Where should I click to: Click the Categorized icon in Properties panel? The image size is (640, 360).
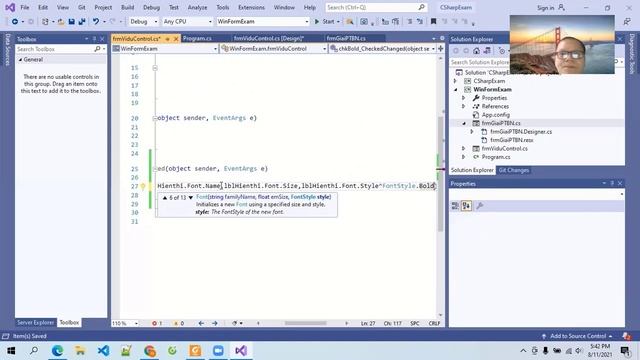pyautogui.click(x=455, y=206)
